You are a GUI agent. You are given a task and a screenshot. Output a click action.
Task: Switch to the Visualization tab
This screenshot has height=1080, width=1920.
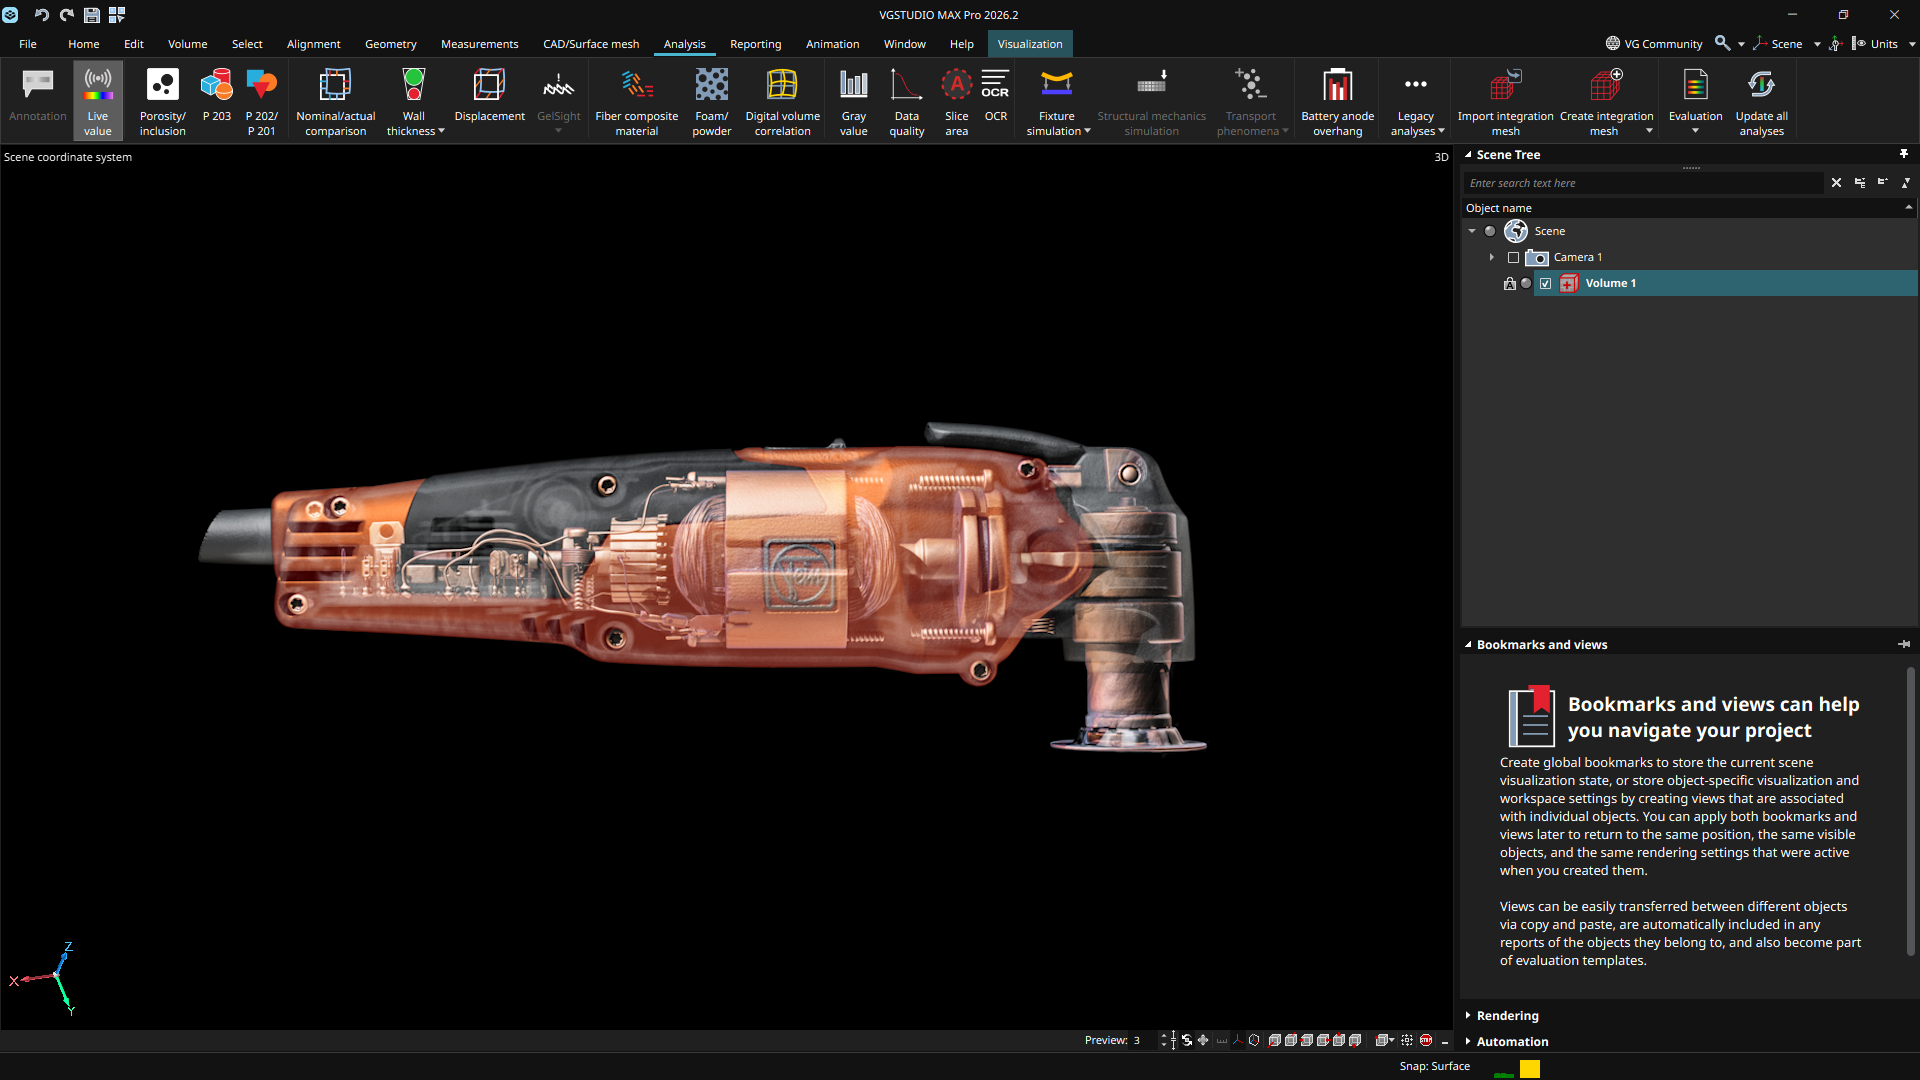tap(1030, 44)
